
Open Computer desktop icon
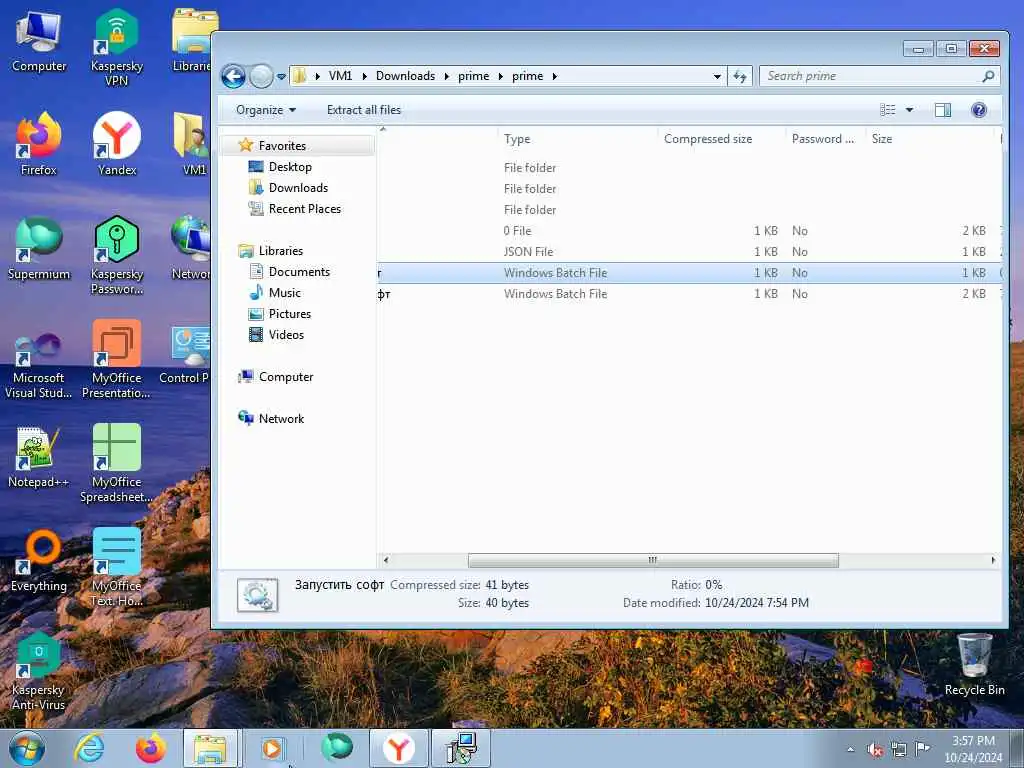[39, 42]
